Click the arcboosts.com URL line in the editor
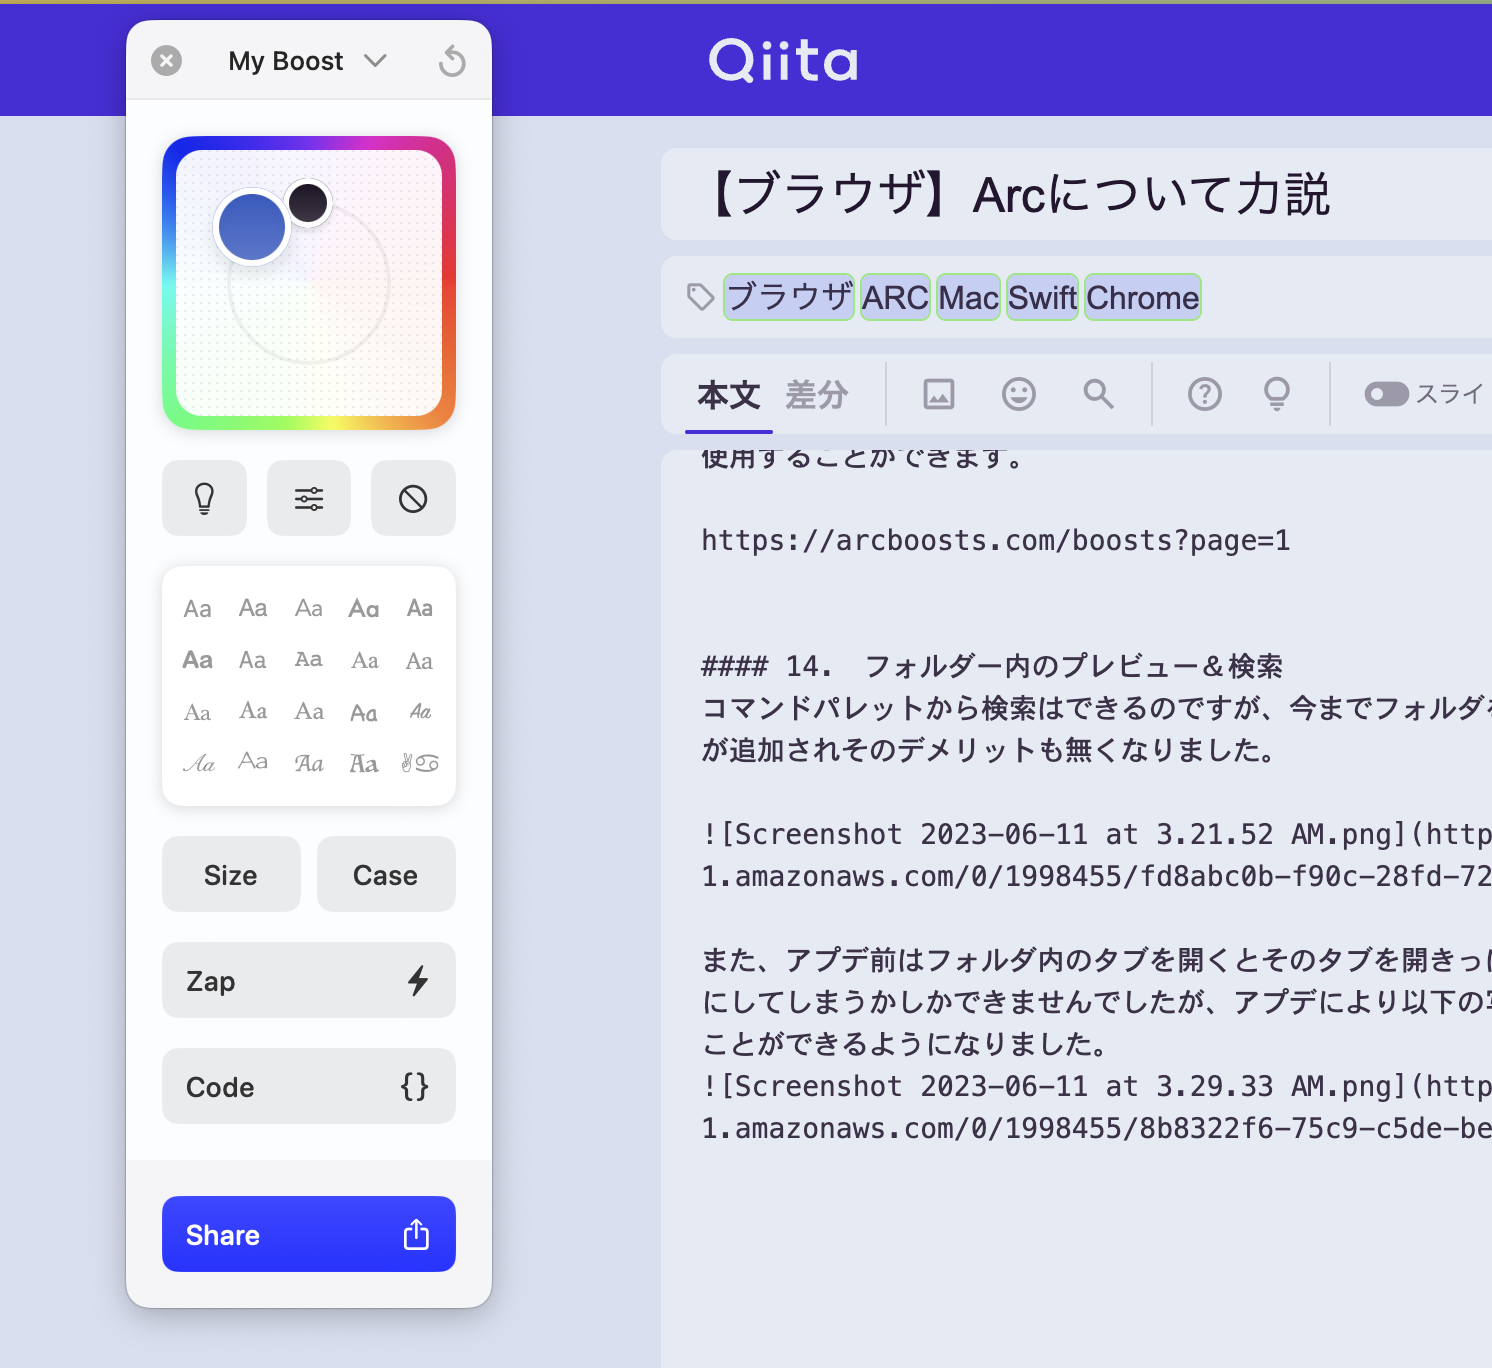 tap(996, 540)
